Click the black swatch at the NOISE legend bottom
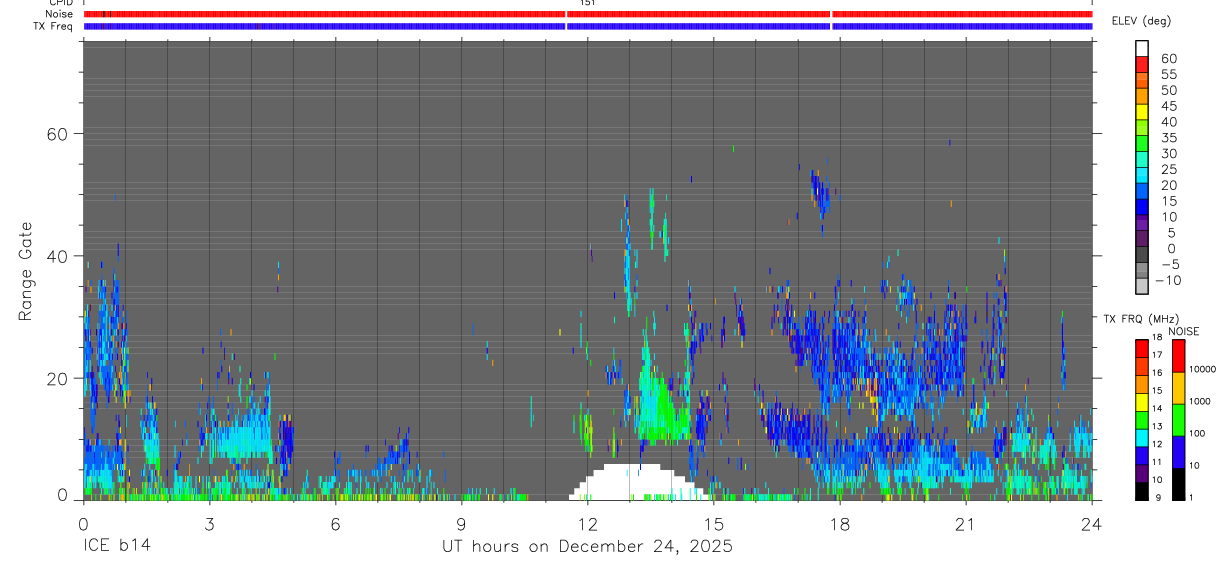 [x=1179, y=484]
